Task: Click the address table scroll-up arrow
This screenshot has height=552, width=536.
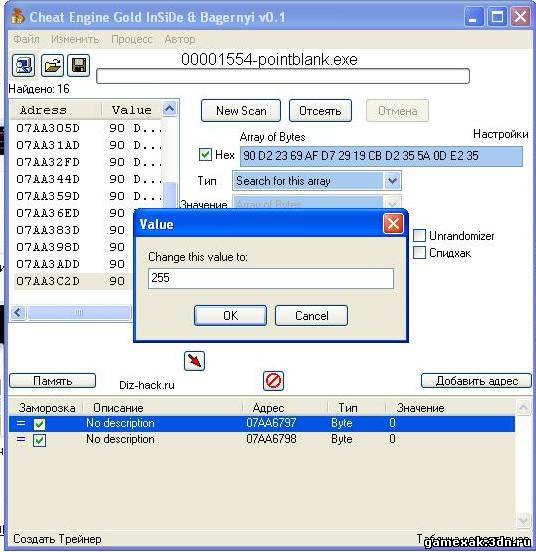Action: tap(523, 408)
